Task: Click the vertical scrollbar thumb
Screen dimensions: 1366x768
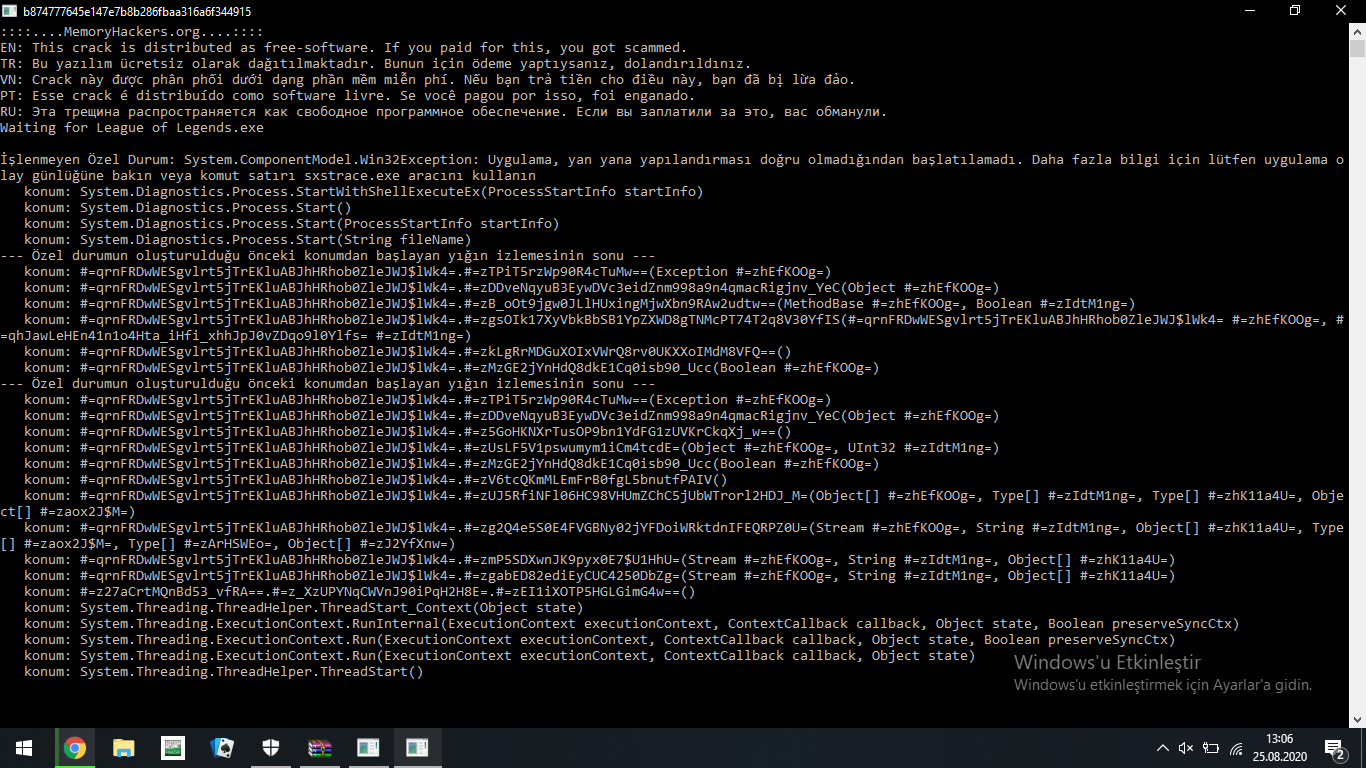Action: click(x=1357, y=49)
